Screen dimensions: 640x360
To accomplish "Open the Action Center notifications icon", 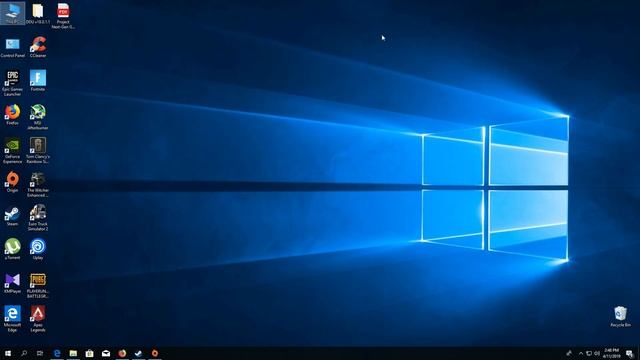I will [x=629, y=353].
